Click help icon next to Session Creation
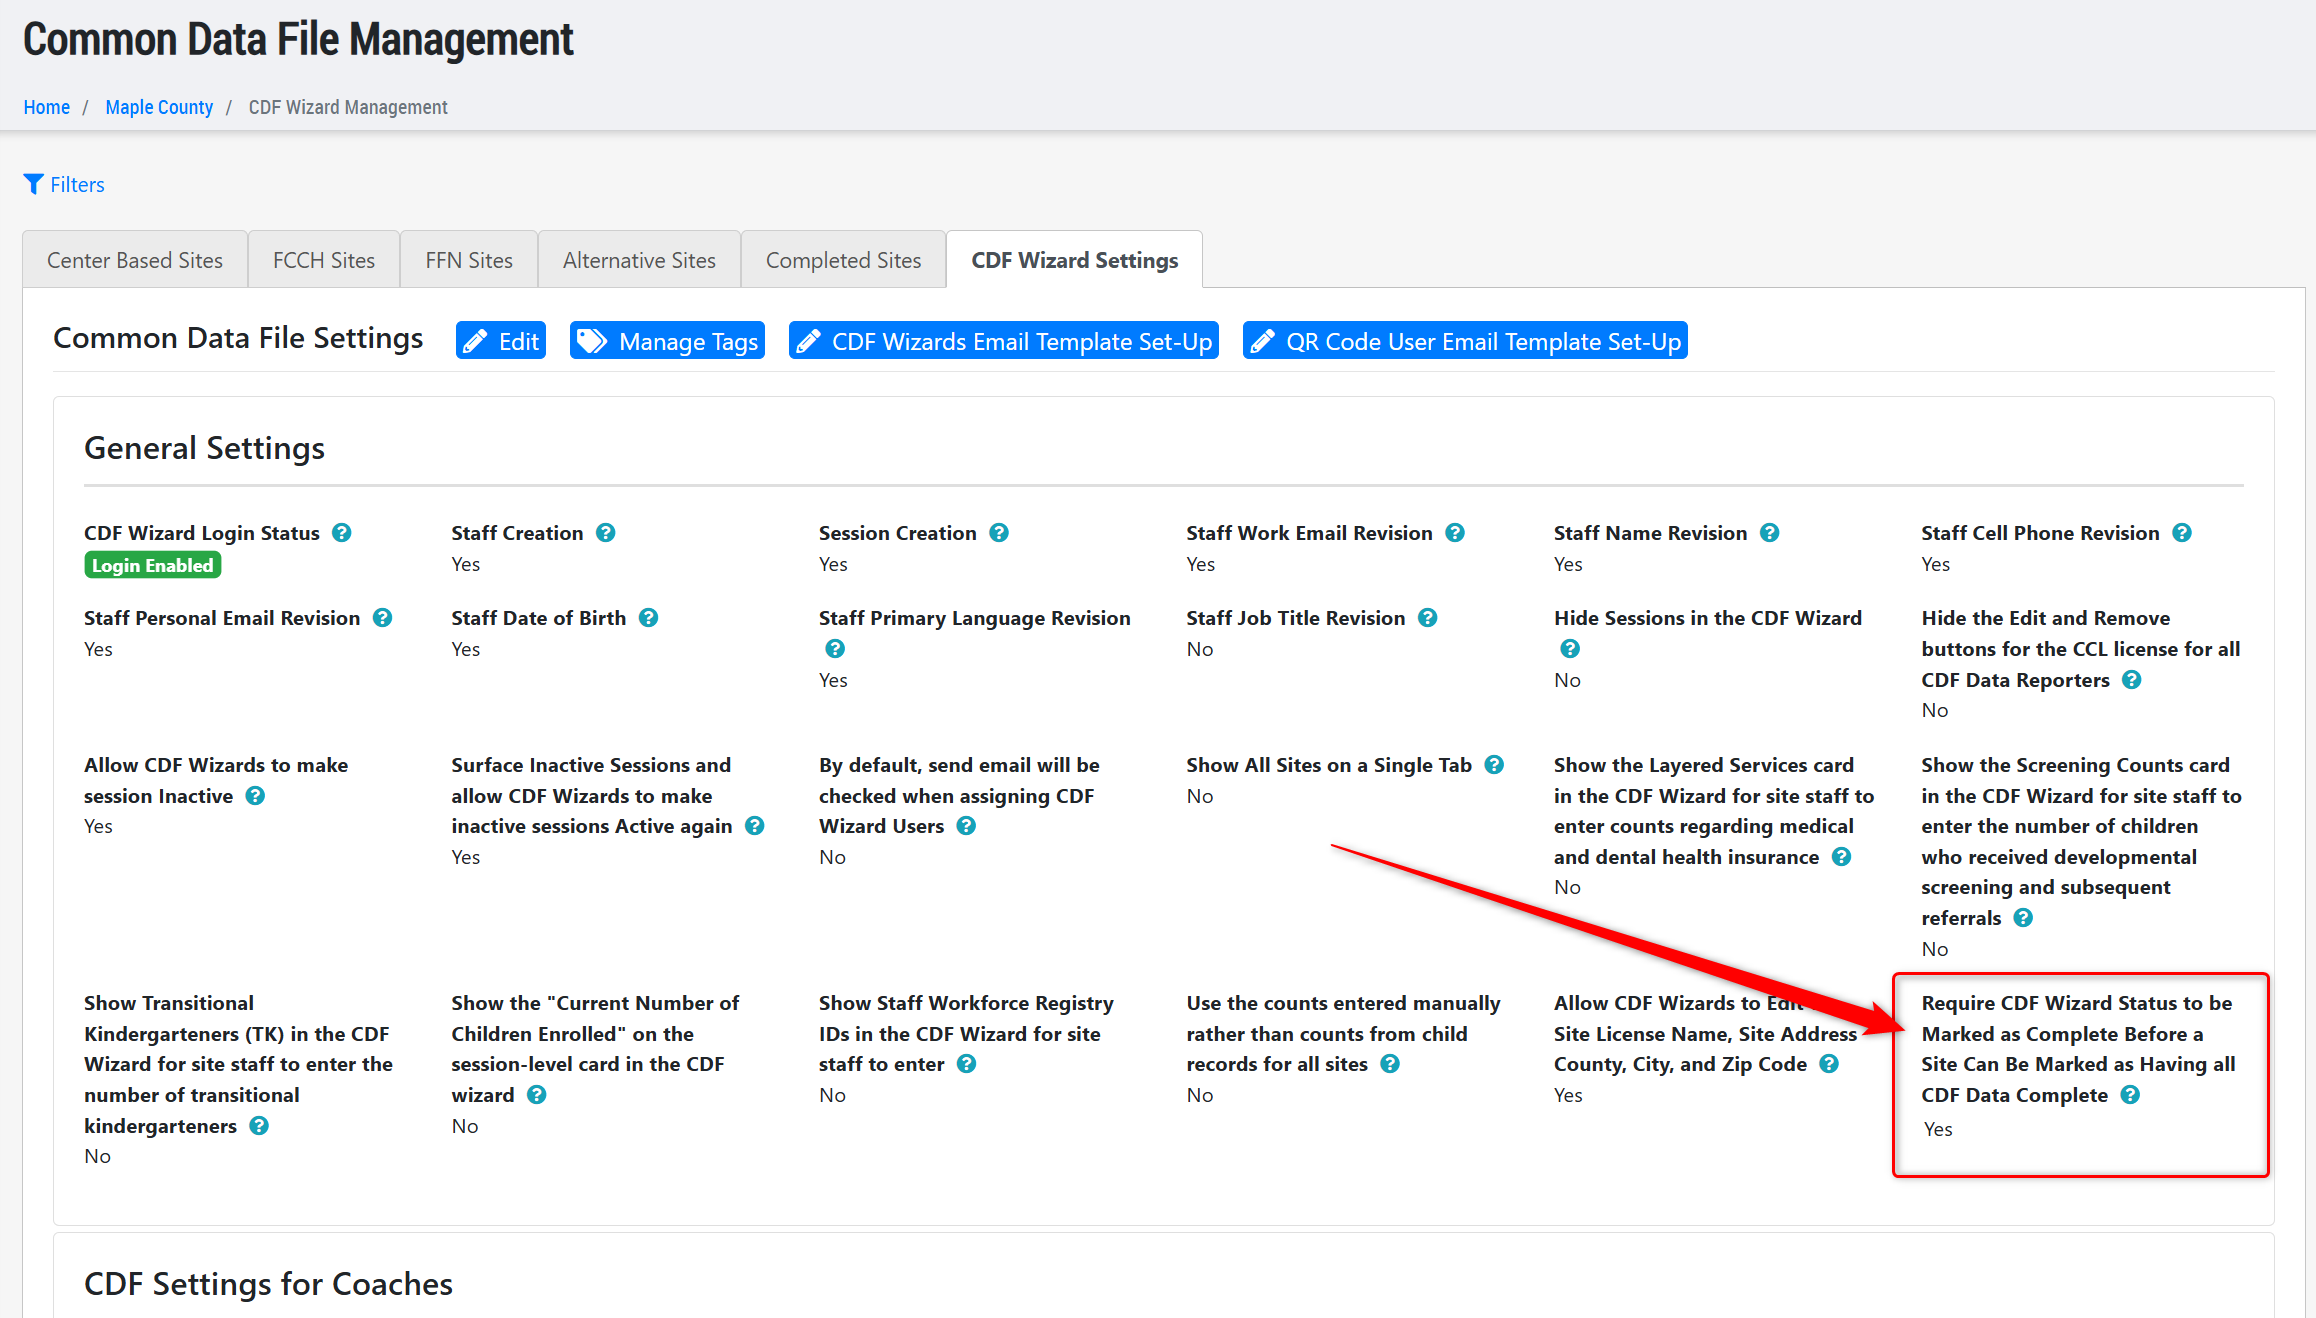The image size is (2316, 1318). 998,533
